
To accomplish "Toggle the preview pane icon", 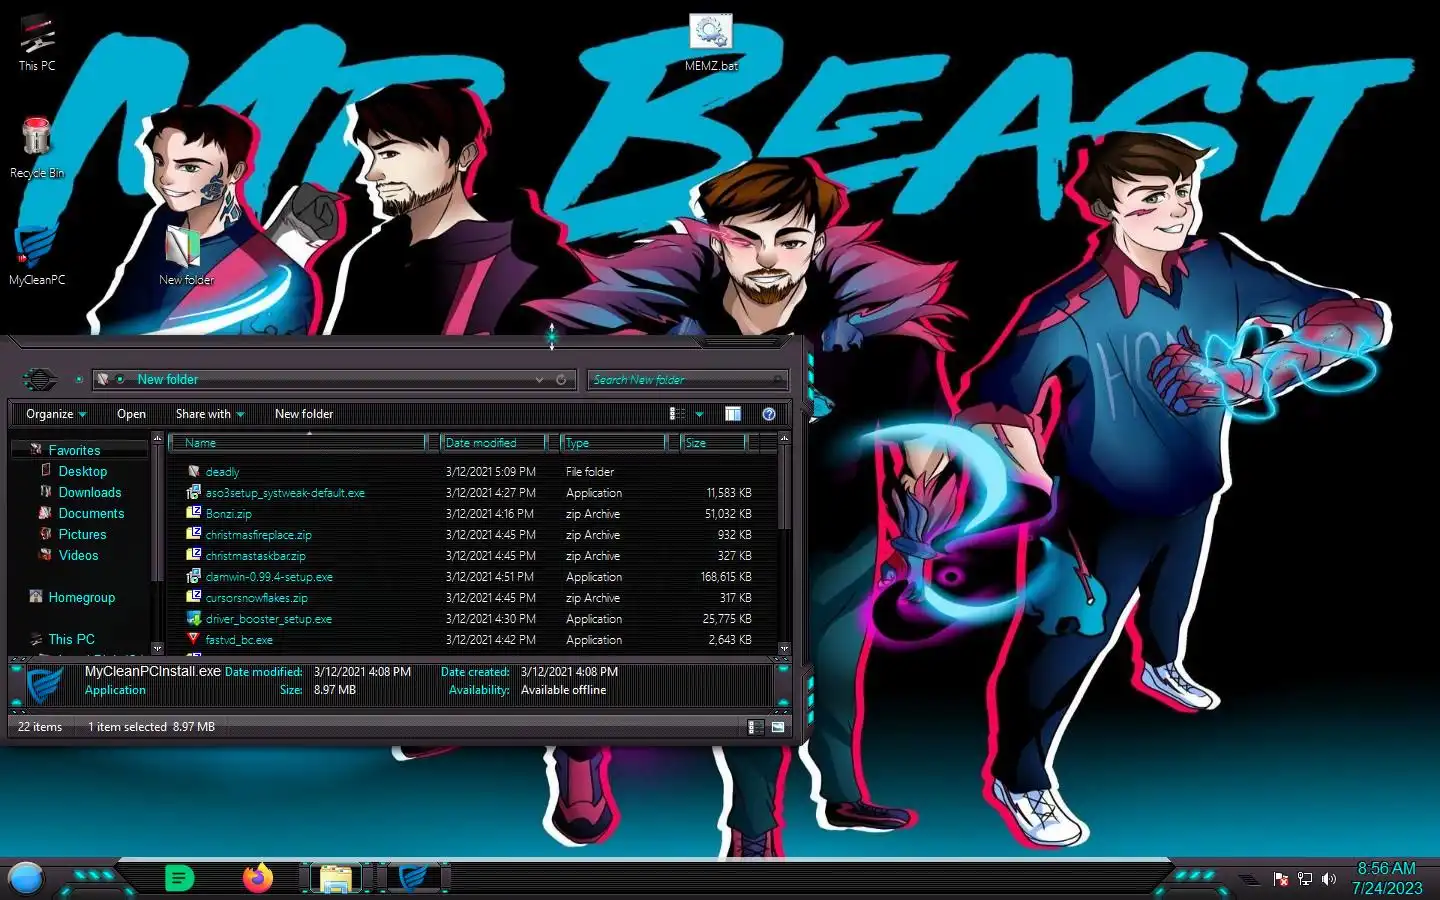I will [733, 414].
